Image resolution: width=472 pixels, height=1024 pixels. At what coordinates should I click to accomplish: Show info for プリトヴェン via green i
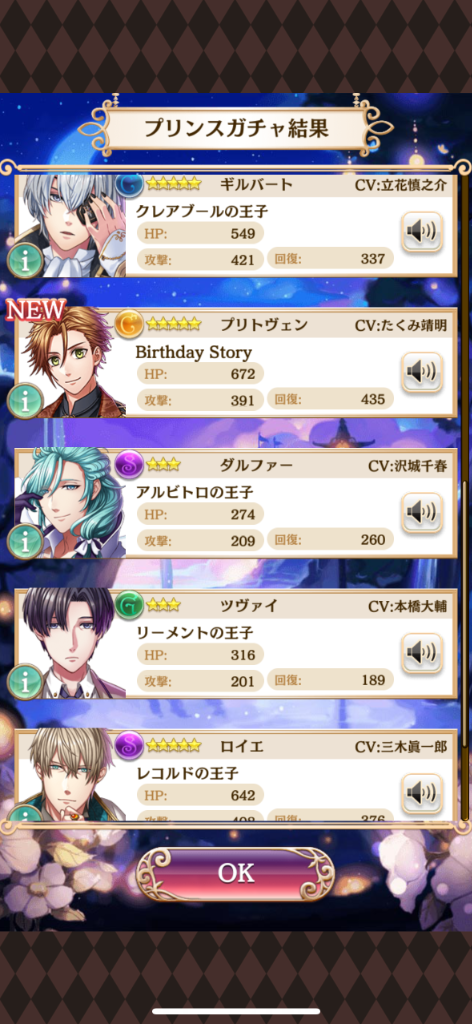[25, 401]
